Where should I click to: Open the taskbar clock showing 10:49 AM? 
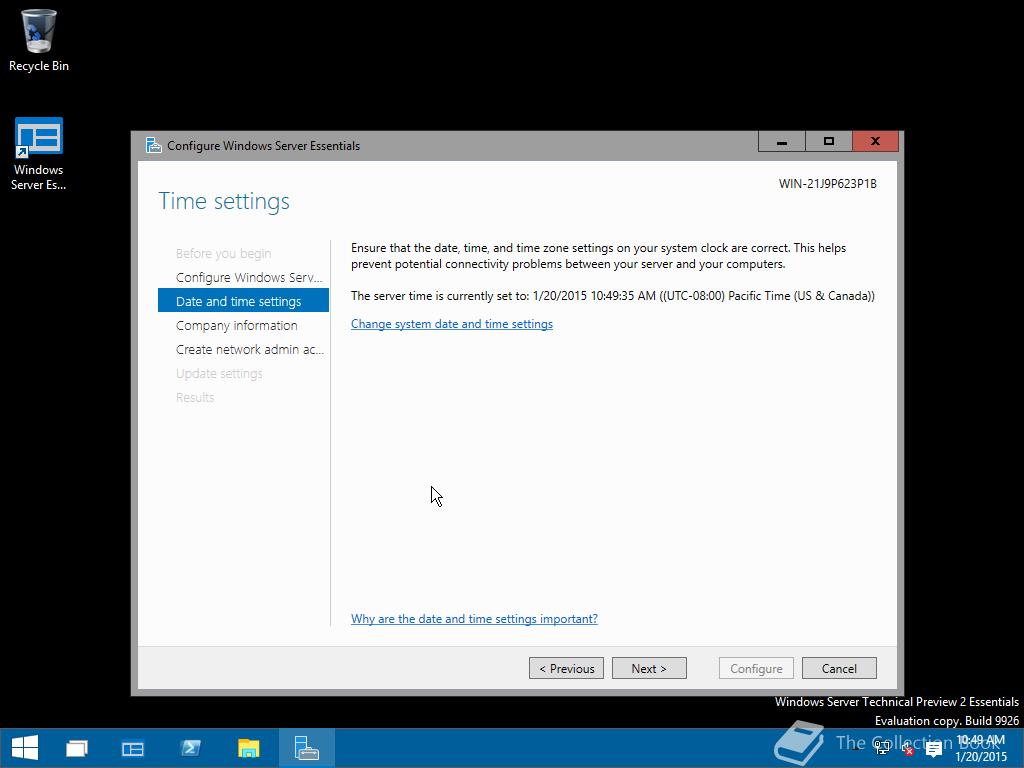point(980,748)
